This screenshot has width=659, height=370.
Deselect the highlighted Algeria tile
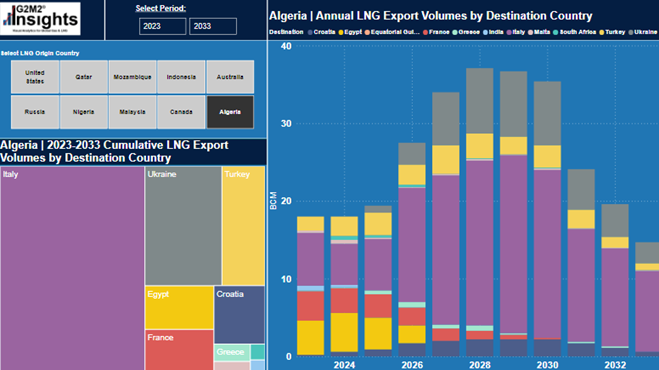230,112
